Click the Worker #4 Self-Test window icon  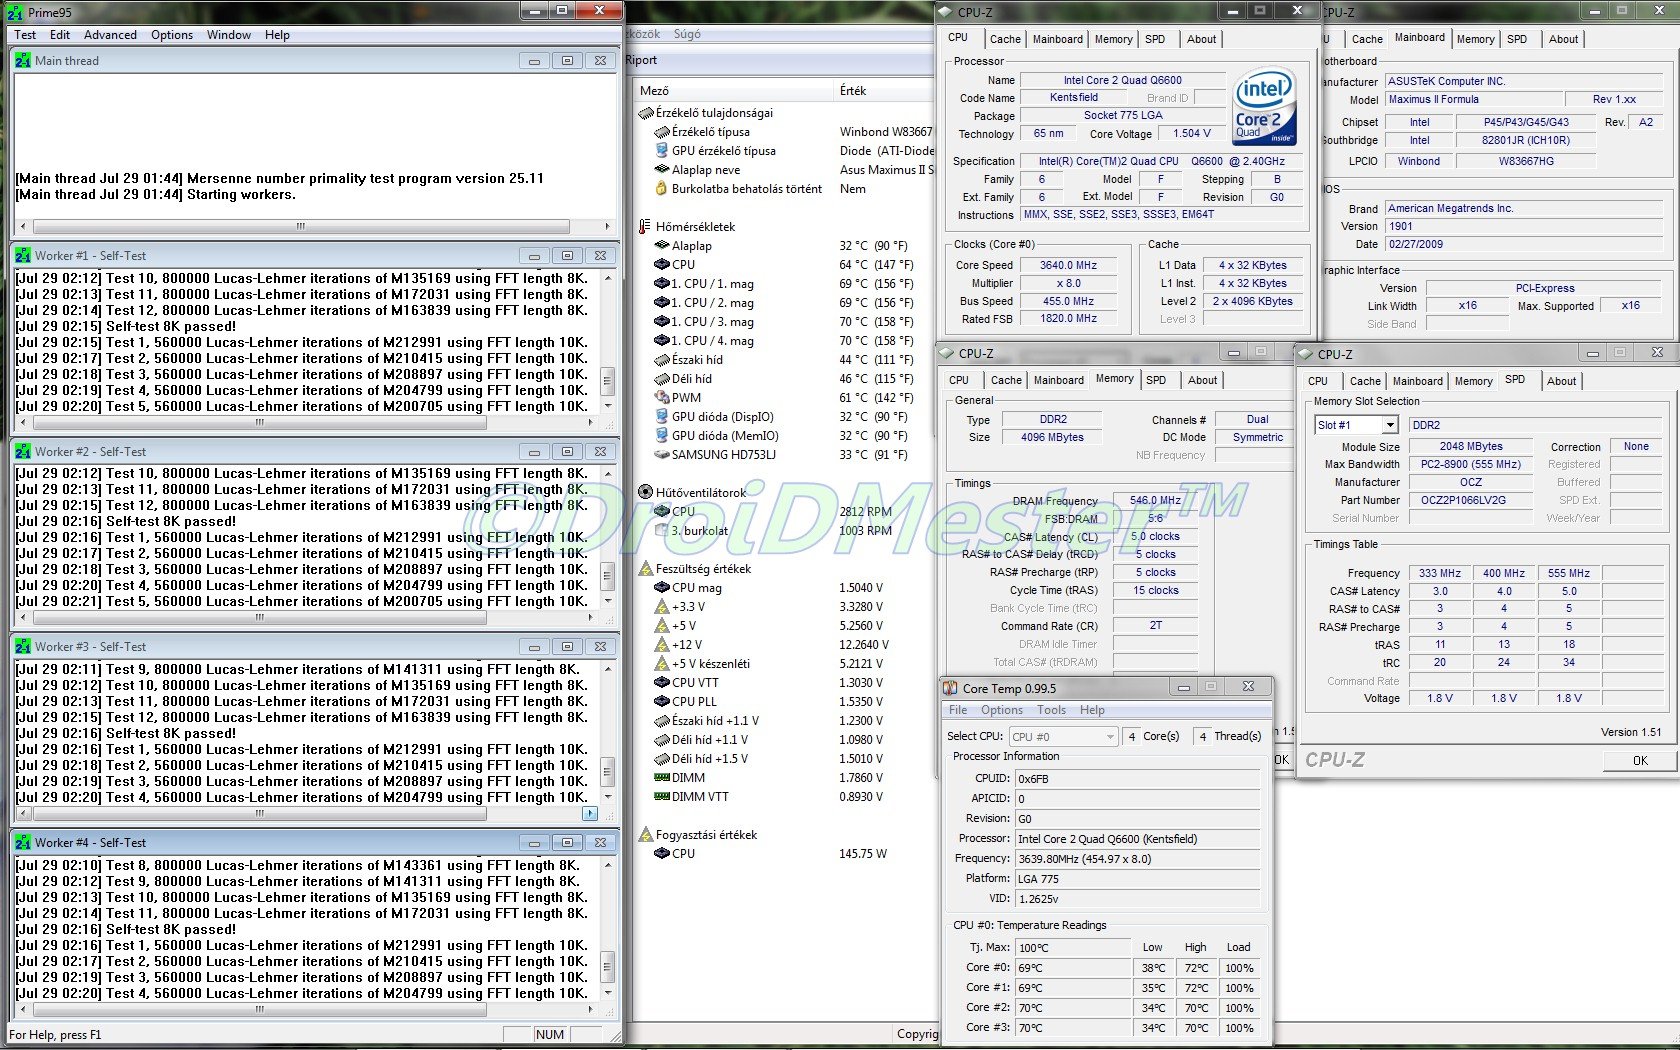coord(23,843)
